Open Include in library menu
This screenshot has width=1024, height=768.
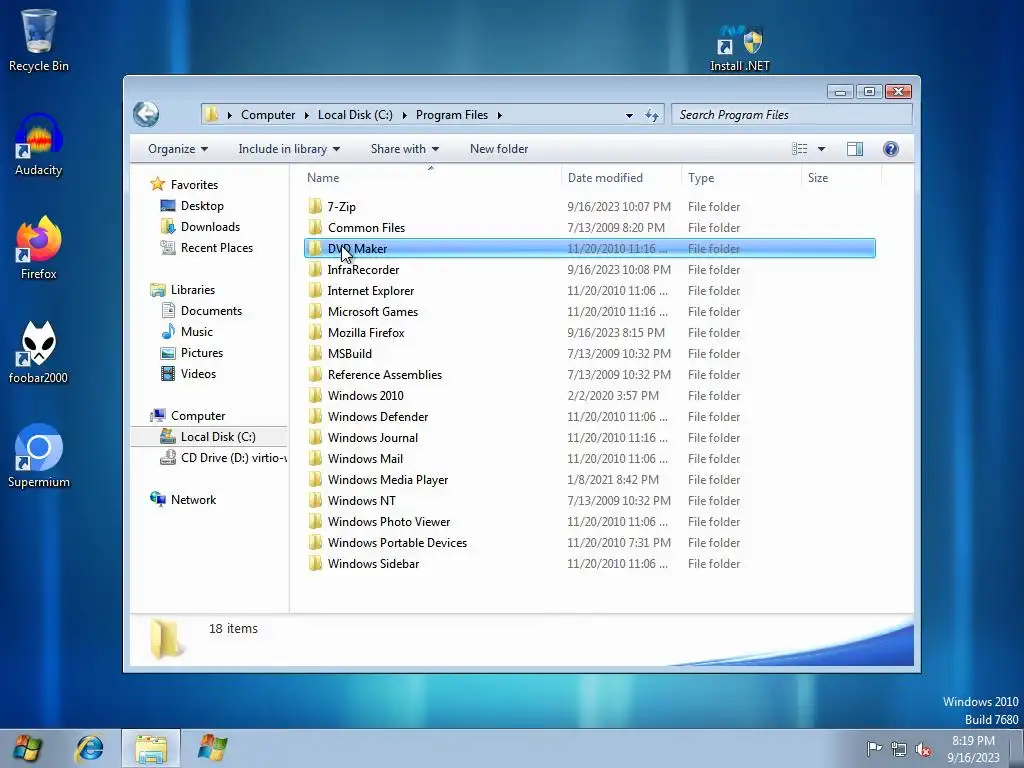(x=289, y=149)
